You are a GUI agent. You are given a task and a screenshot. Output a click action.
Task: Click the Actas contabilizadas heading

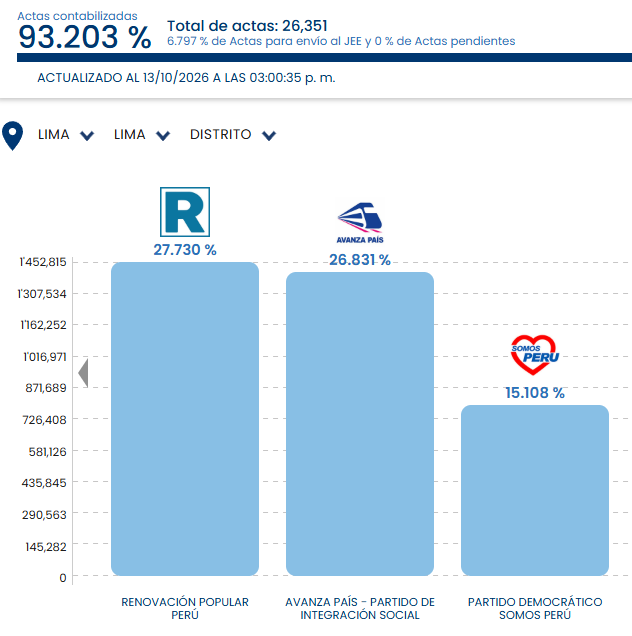point(77,16)
